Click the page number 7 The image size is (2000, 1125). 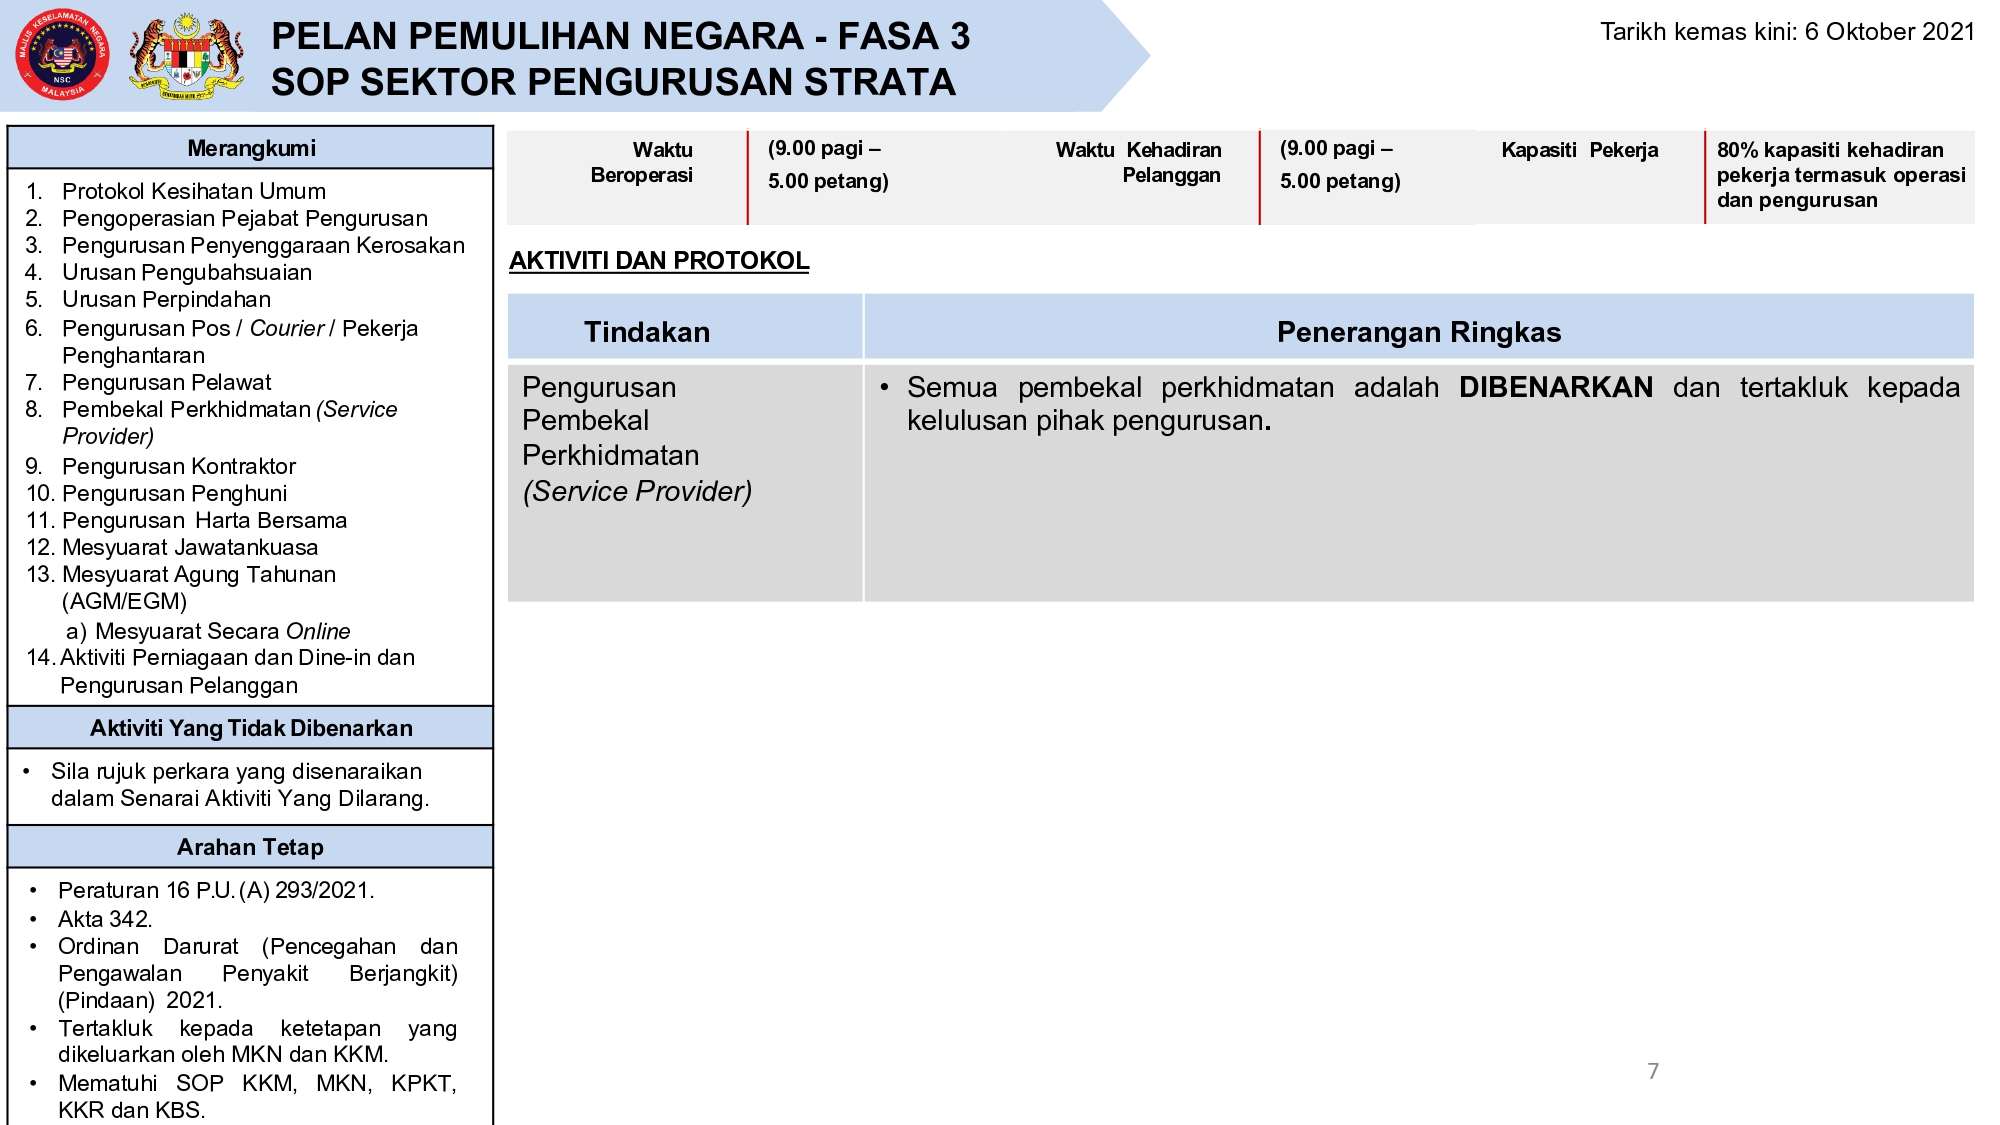click(x=1653, y=1071)
